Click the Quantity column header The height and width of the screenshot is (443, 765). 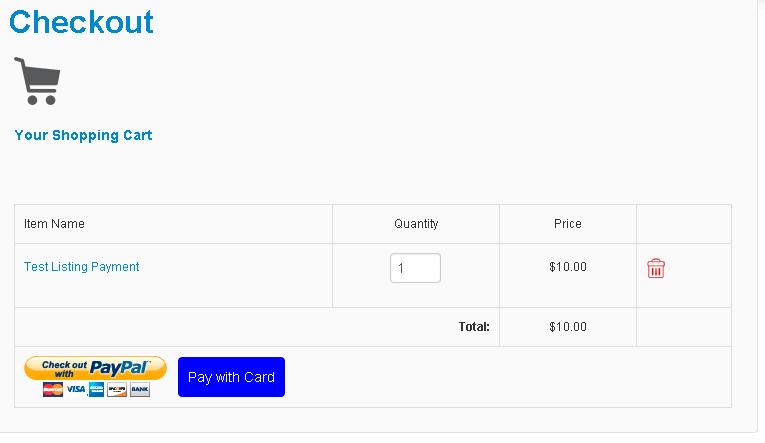pyautogui.click(x=416, y=224)
